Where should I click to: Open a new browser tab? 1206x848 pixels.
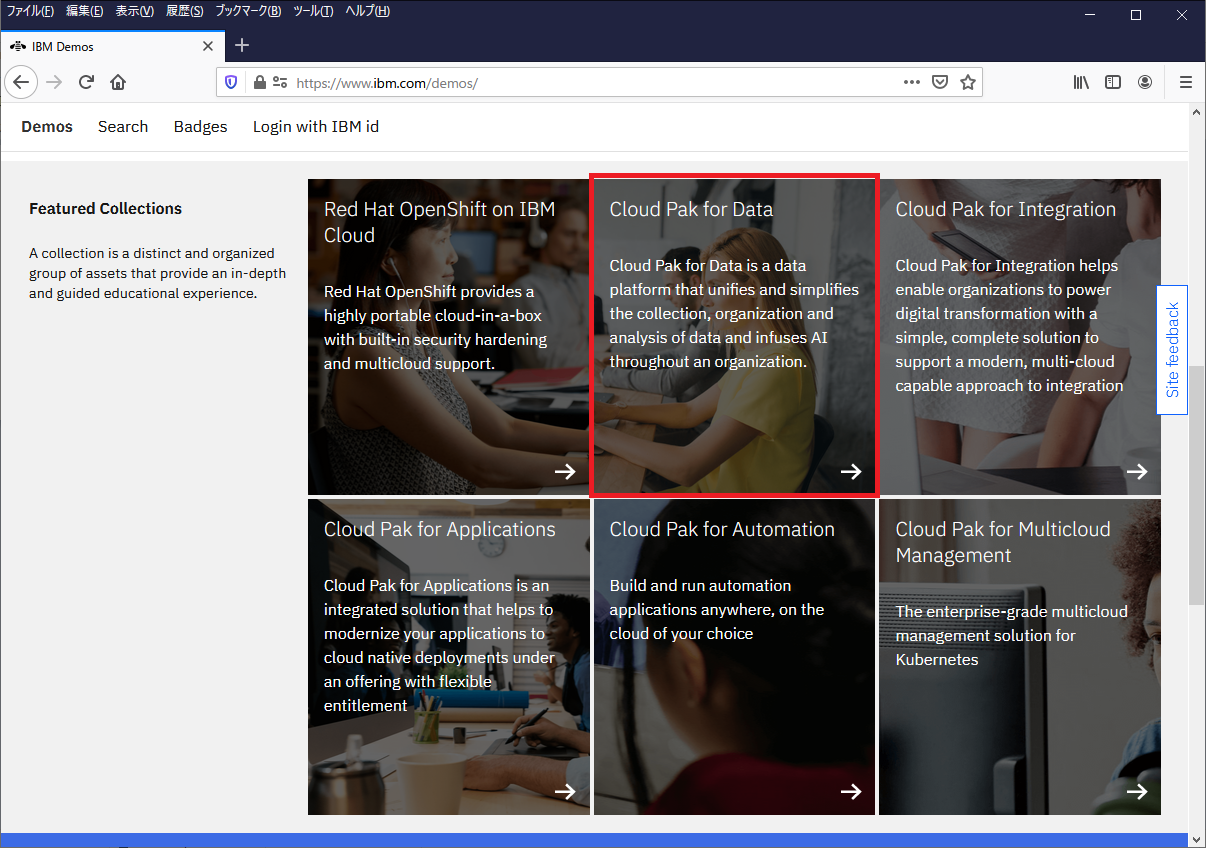[x=242, y=46]
